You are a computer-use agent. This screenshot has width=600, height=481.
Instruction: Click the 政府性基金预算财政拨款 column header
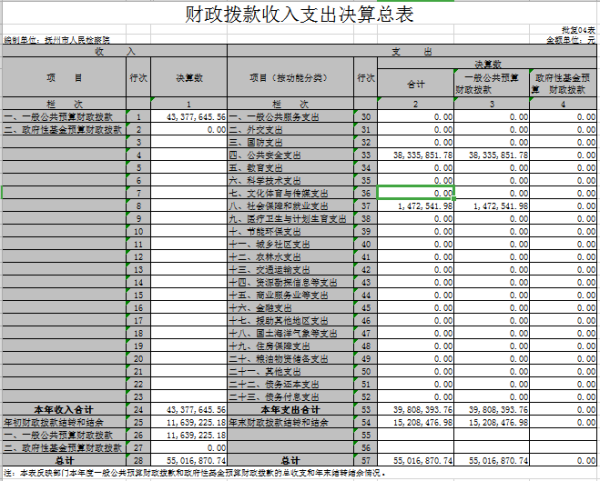pos(563,84)
